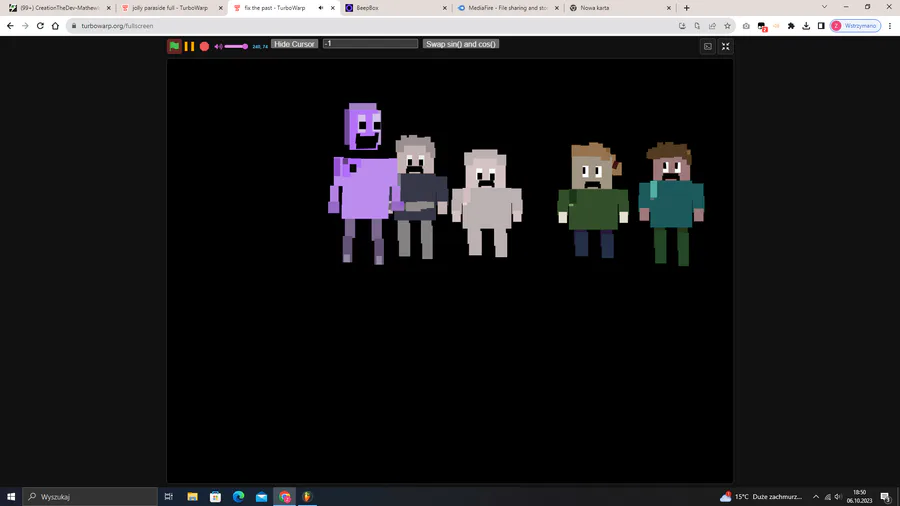Open the Windows Start menu
This screenshot has height=506, width=900.
pos(11,497)
